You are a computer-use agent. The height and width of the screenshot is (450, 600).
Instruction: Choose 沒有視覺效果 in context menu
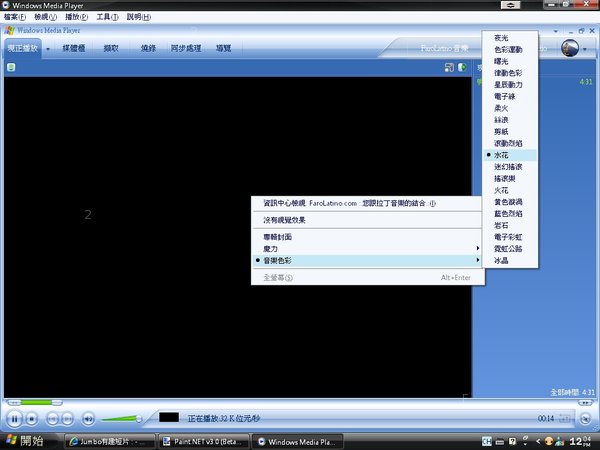[x=367, y=220]
